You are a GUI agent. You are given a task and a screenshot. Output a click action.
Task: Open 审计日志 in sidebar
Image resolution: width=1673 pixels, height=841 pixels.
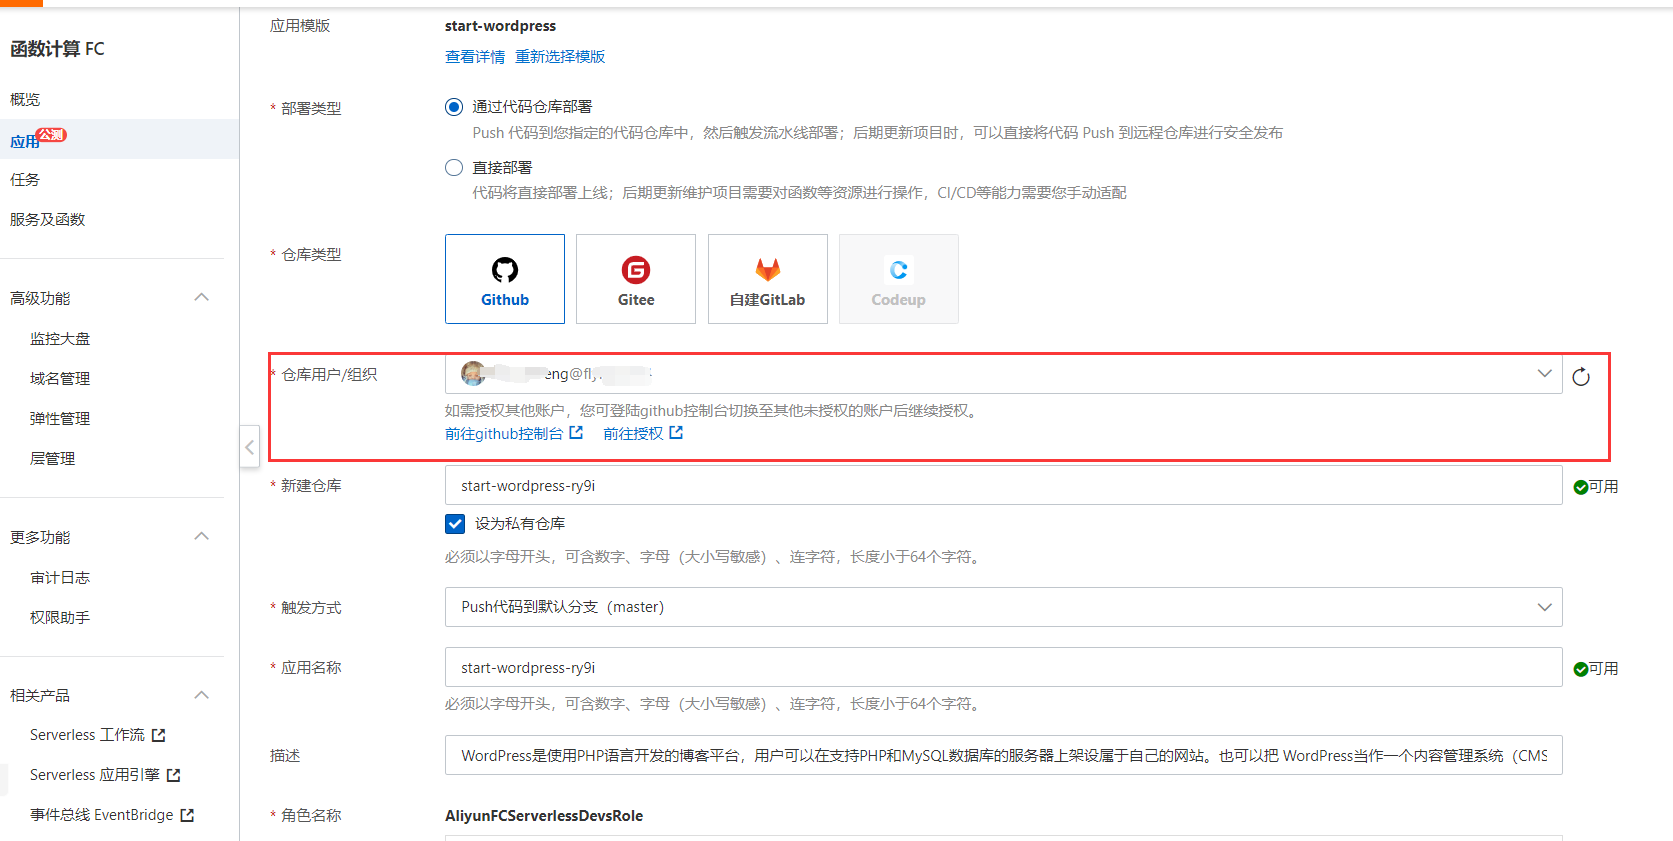tap(60, 578)
